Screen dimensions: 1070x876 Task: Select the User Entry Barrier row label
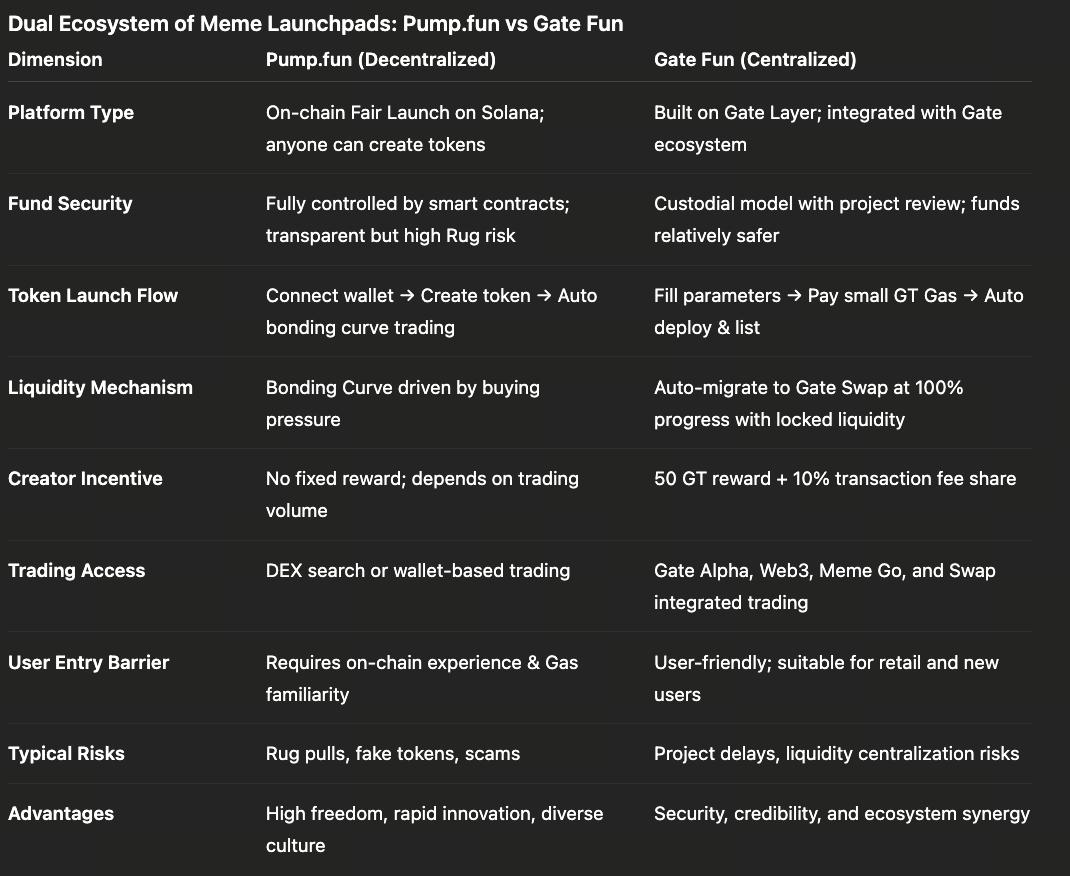tap(88, 663)
